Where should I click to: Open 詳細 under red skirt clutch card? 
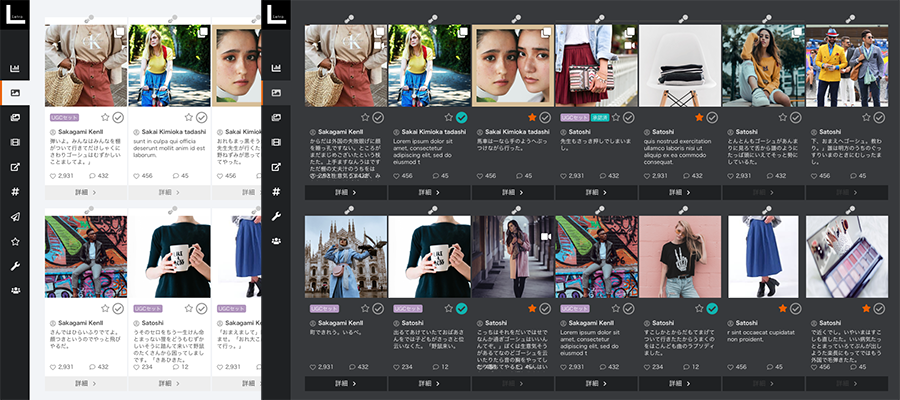tap(596, 192)
